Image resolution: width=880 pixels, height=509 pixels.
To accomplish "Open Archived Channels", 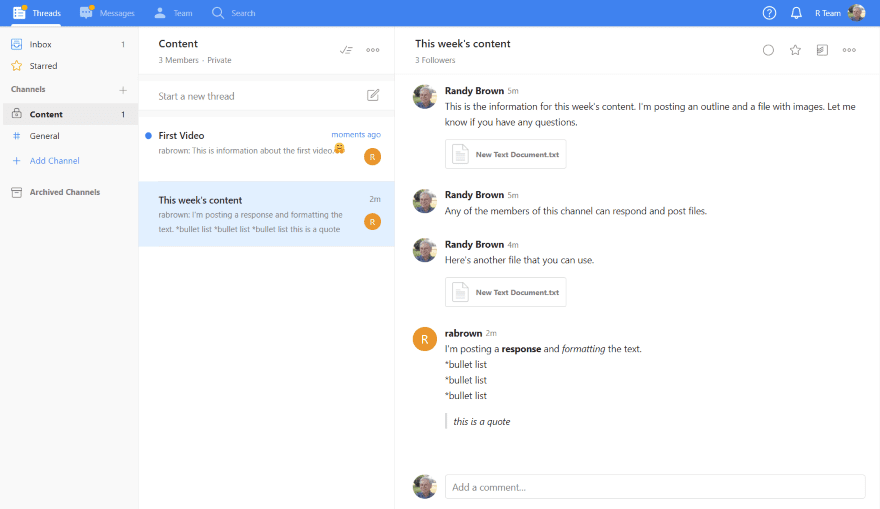I will [x=64, y=192].
